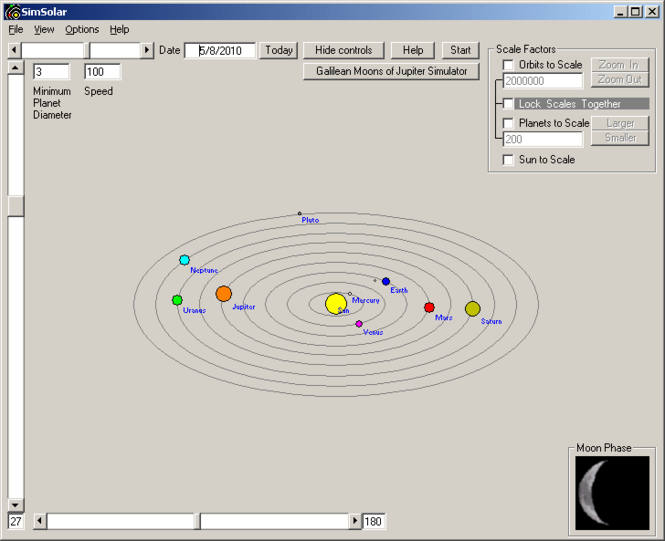
Task: Click the Hide controls button
Action: 344,50
